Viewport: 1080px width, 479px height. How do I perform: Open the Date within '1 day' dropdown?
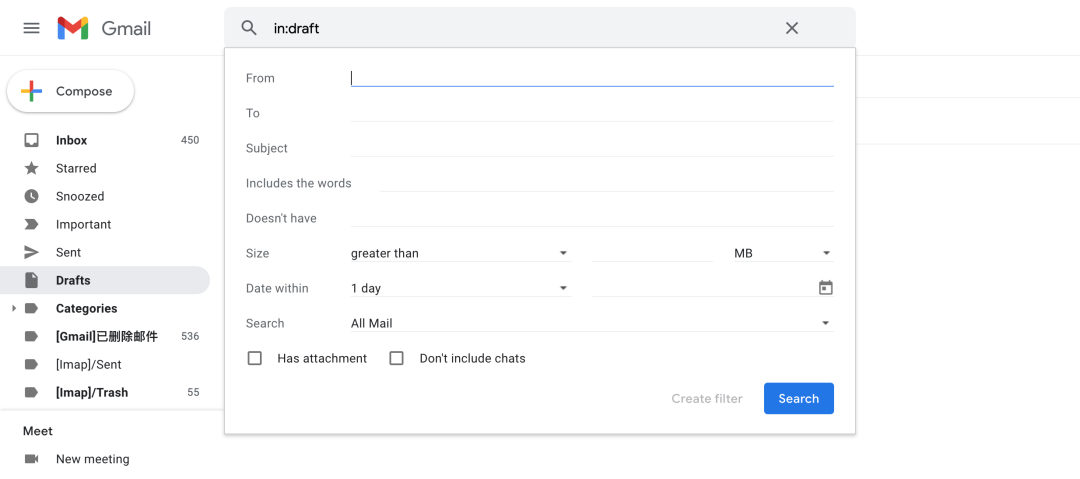(460, 288)
